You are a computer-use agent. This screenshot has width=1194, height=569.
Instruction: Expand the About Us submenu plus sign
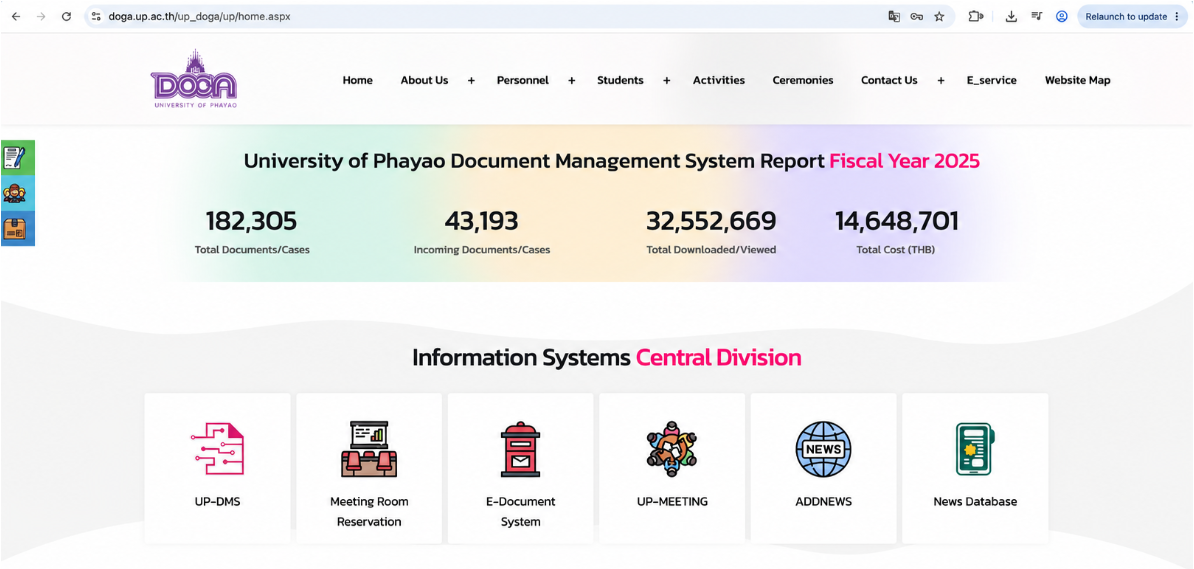(471, 80)
